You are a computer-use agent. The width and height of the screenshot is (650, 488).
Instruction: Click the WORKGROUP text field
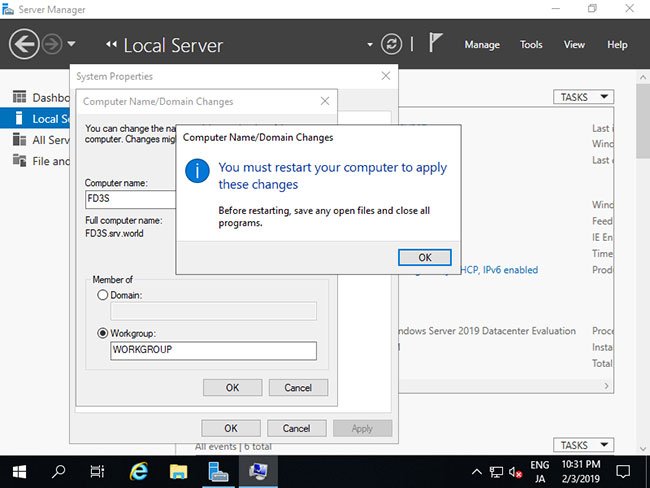[213, 350]
